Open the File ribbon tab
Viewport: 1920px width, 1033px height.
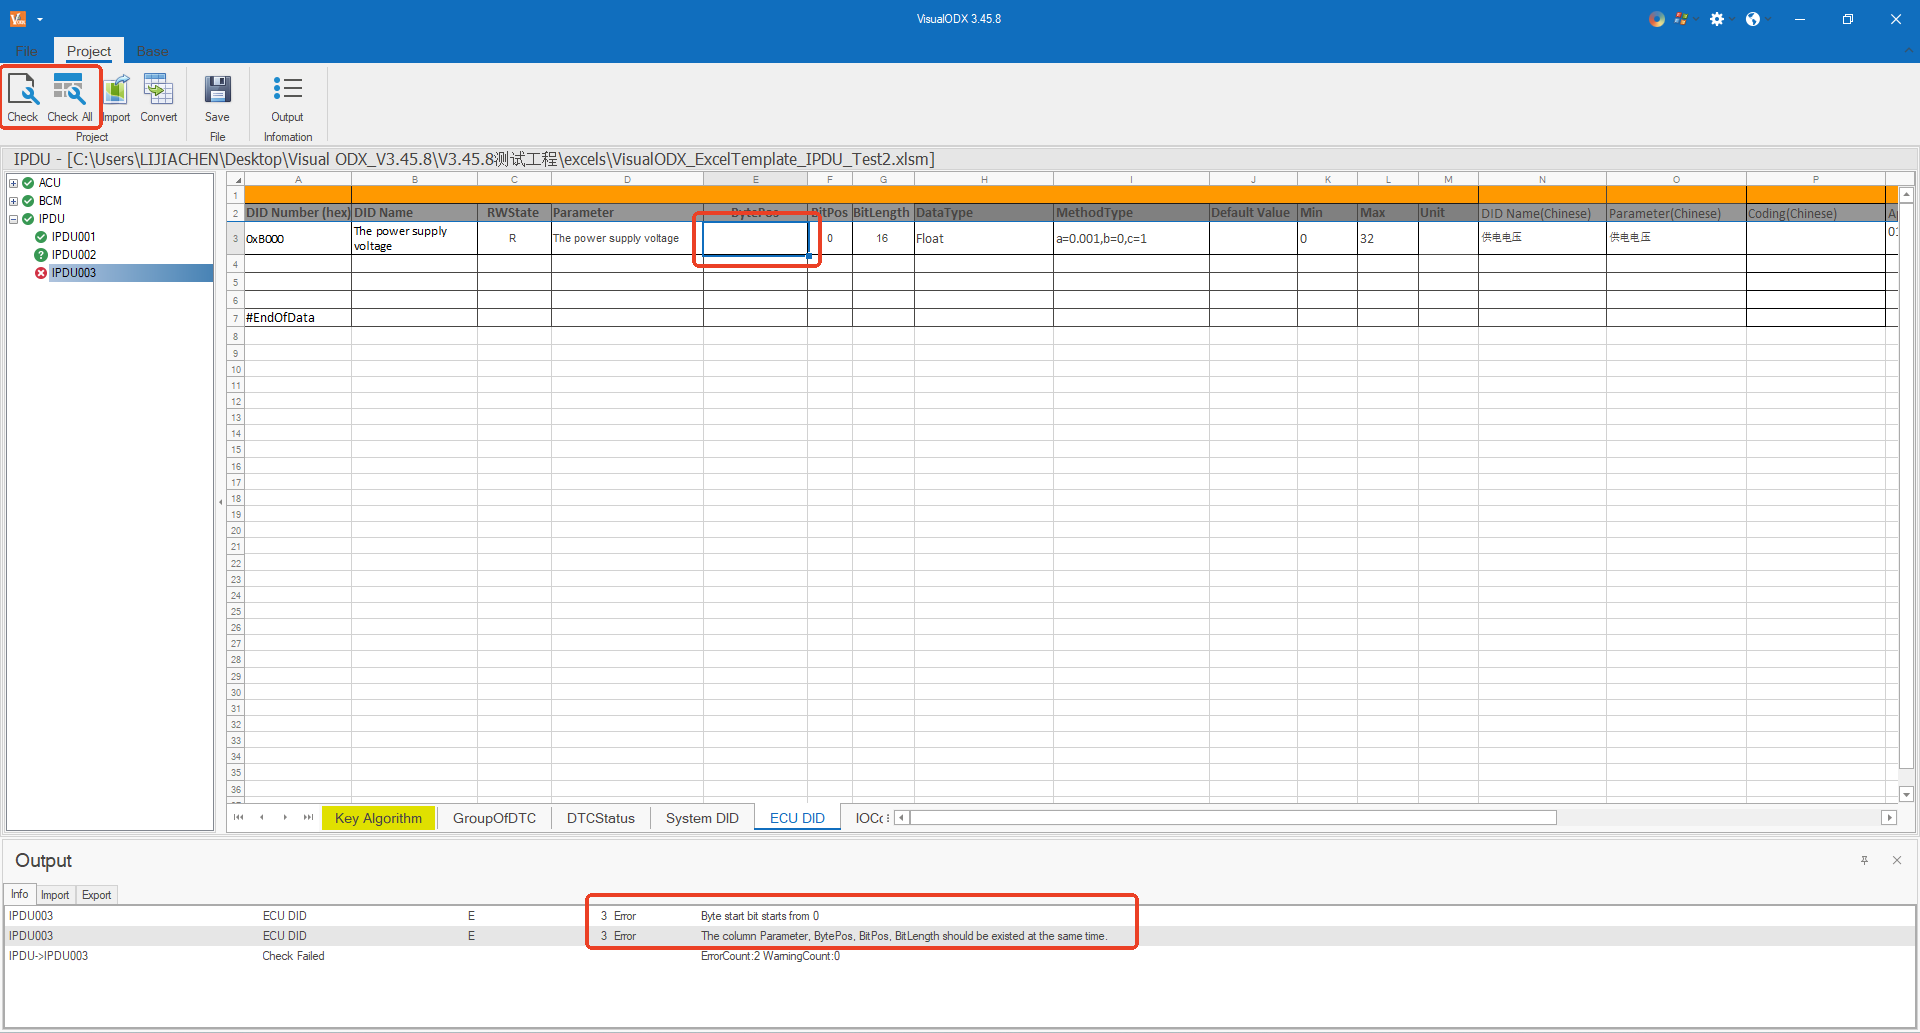click(27, 51)
